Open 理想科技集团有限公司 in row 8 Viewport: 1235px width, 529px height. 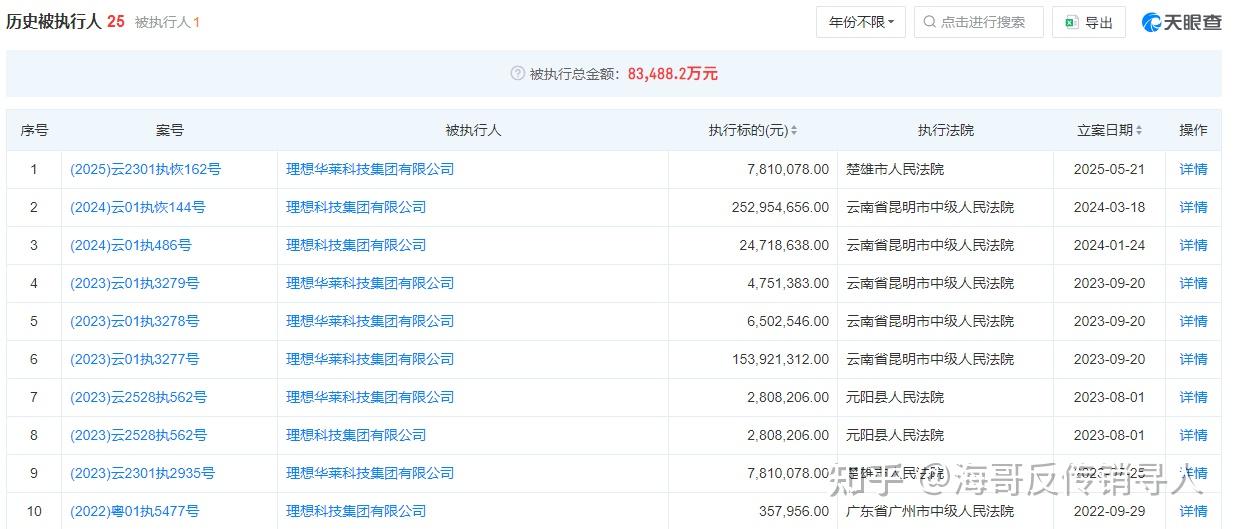pos(356,435)
